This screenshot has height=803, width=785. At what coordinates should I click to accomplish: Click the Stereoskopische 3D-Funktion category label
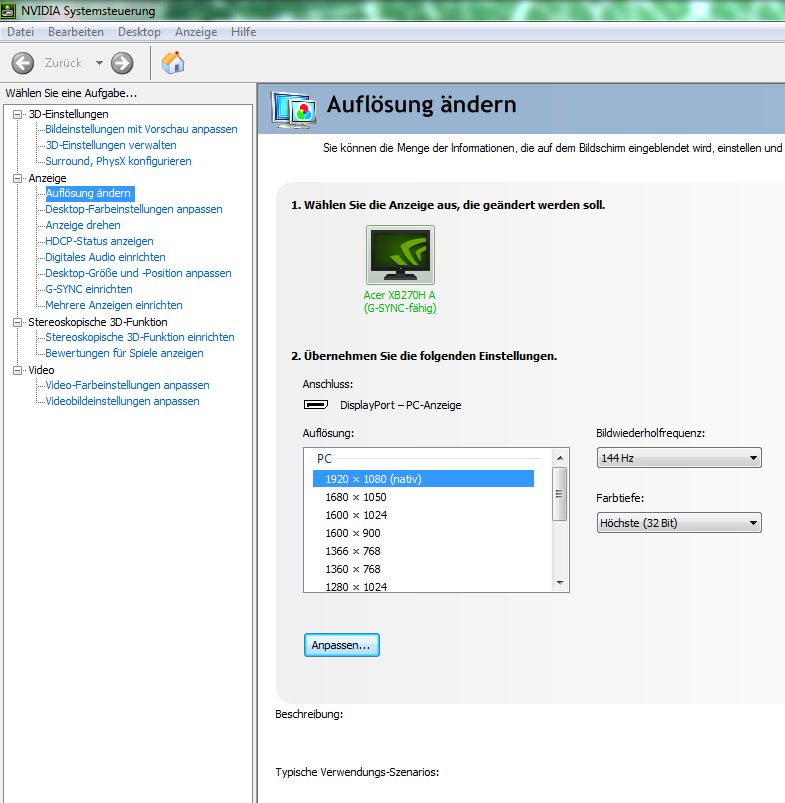[x=98, y=322]
